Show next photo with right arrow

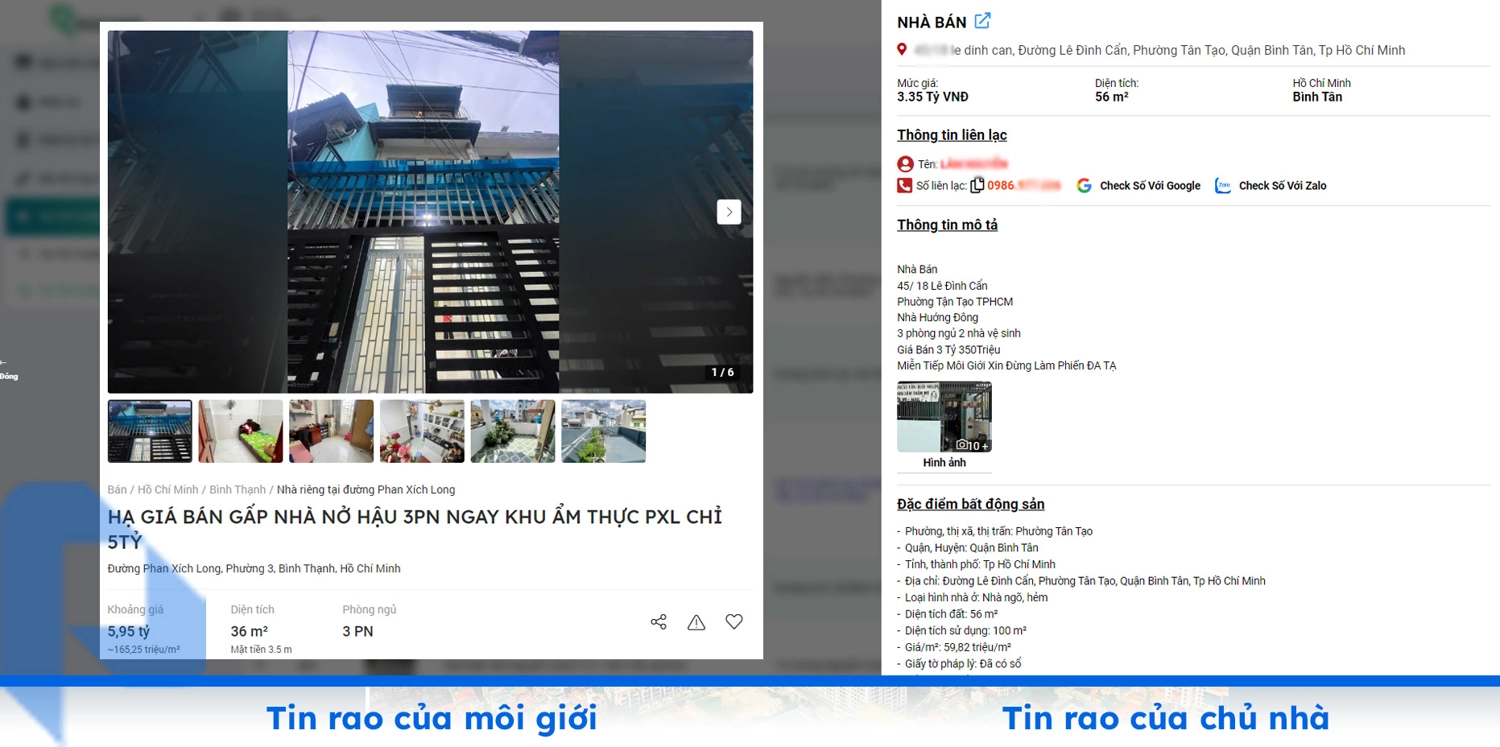(729, 212)
